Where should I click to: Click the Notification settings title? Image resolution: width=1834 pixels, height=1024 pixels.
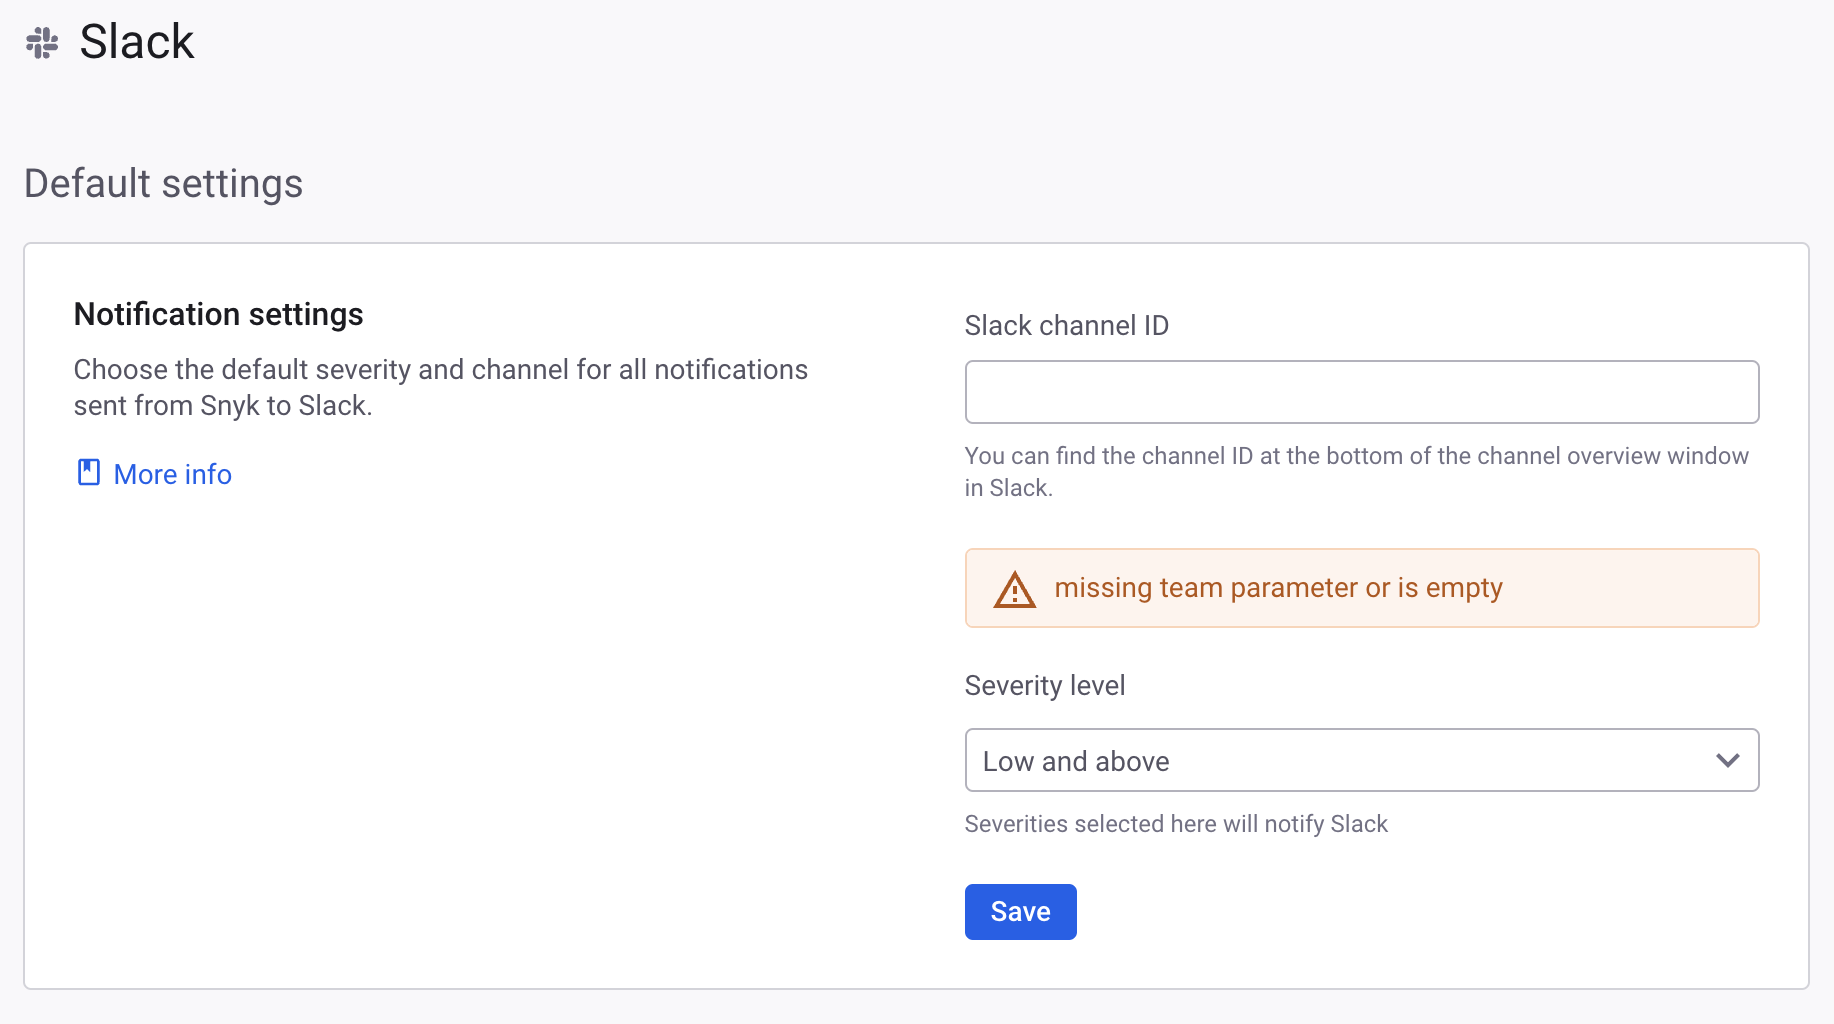pos(218,313)
